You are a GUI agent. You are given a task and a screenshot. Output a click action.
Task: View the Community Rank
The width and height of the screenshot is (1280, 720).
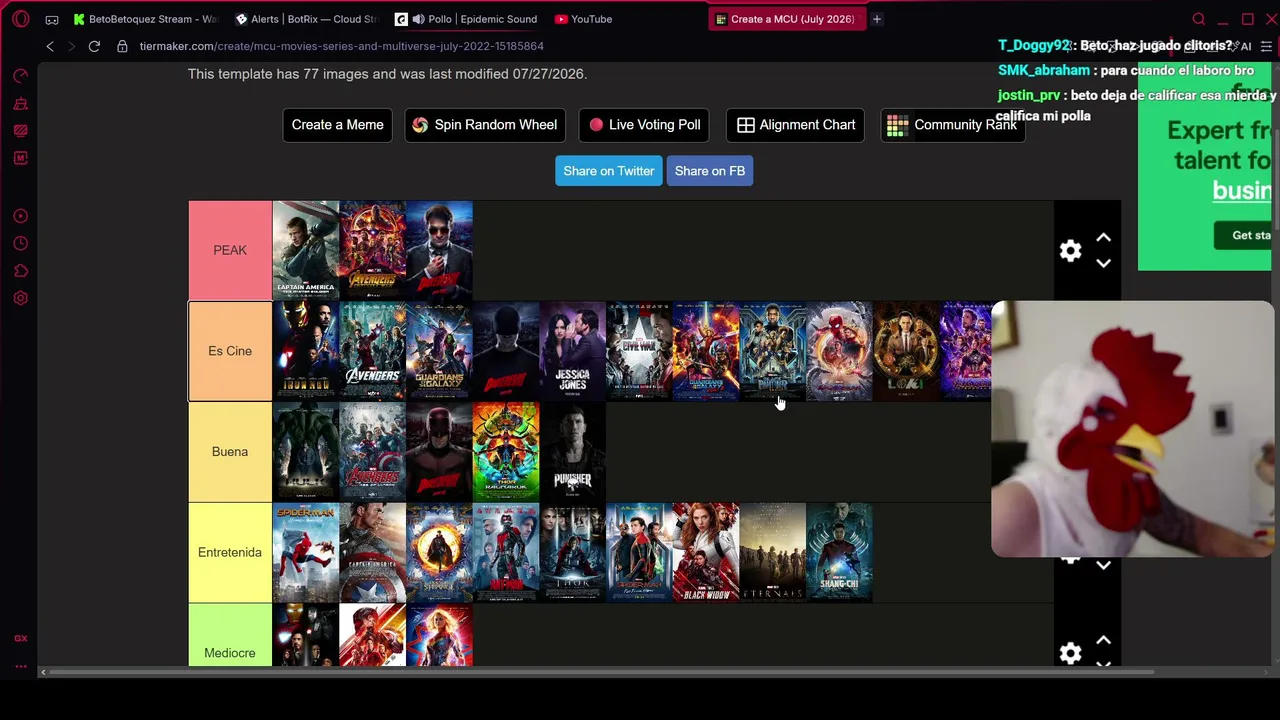tap(953, 125)
